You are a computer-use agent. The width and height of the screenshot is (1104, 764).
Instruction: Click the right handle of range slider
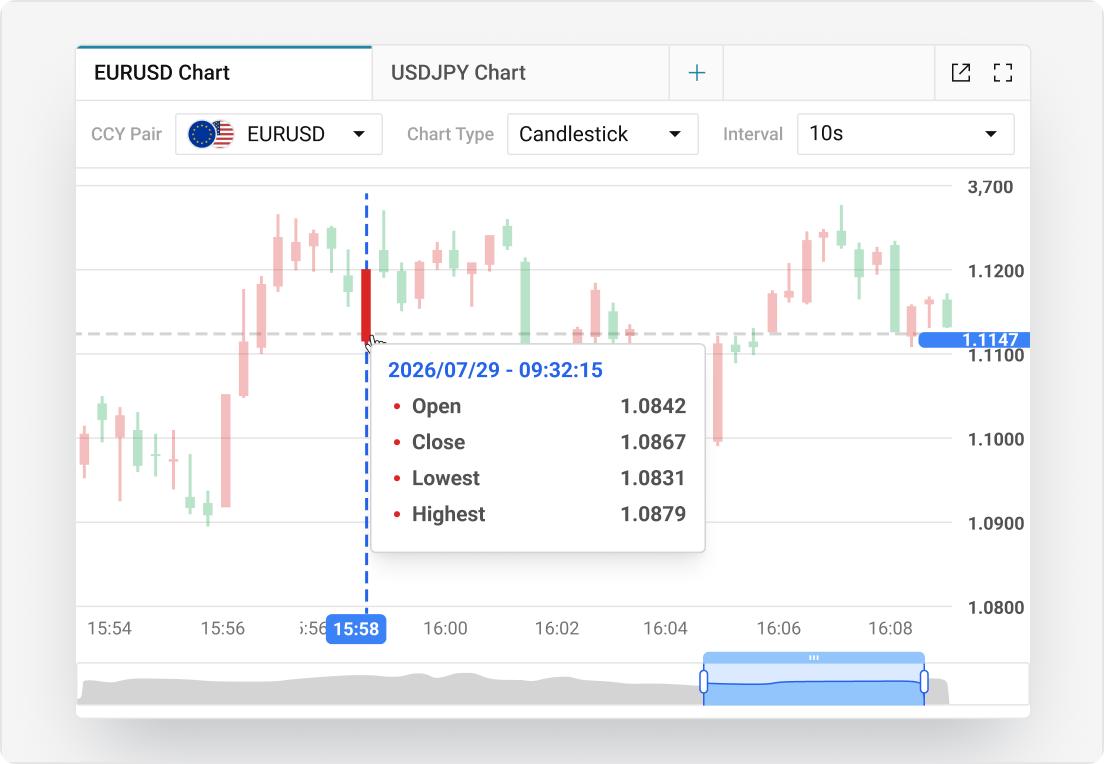(x=924, y=682)
